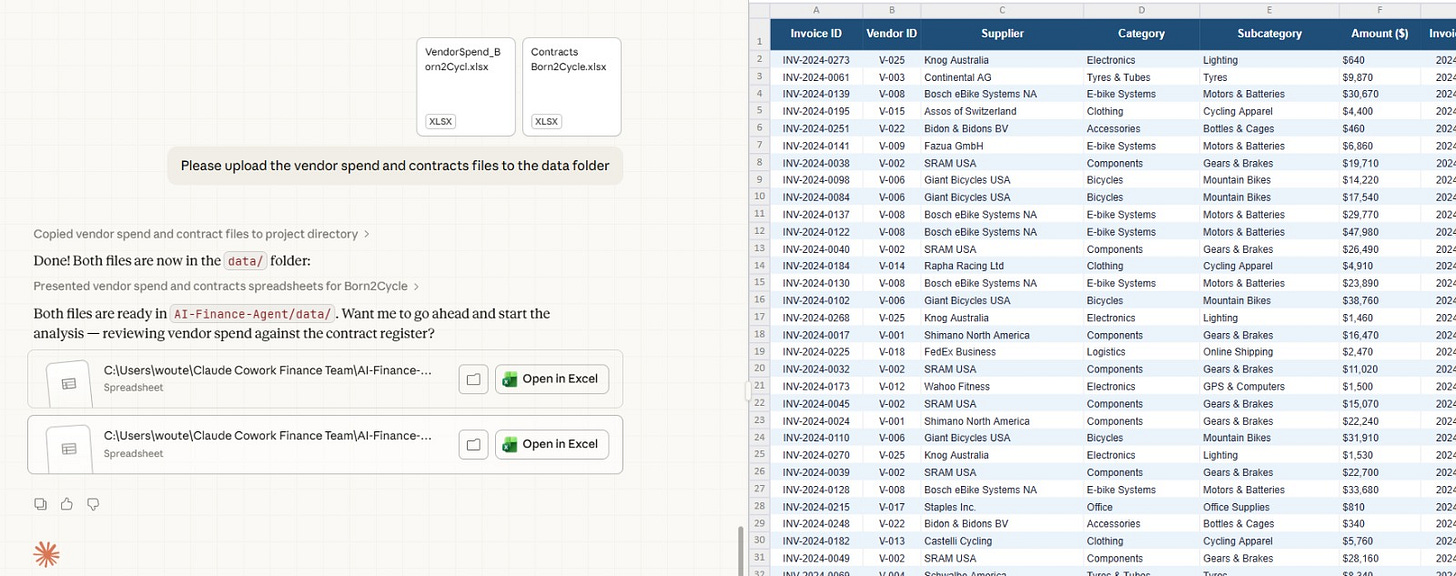Click the chat panel vertical scrollbar
Image resolution: width=1456 pixels, height=576 pixels.
point(741,549)
